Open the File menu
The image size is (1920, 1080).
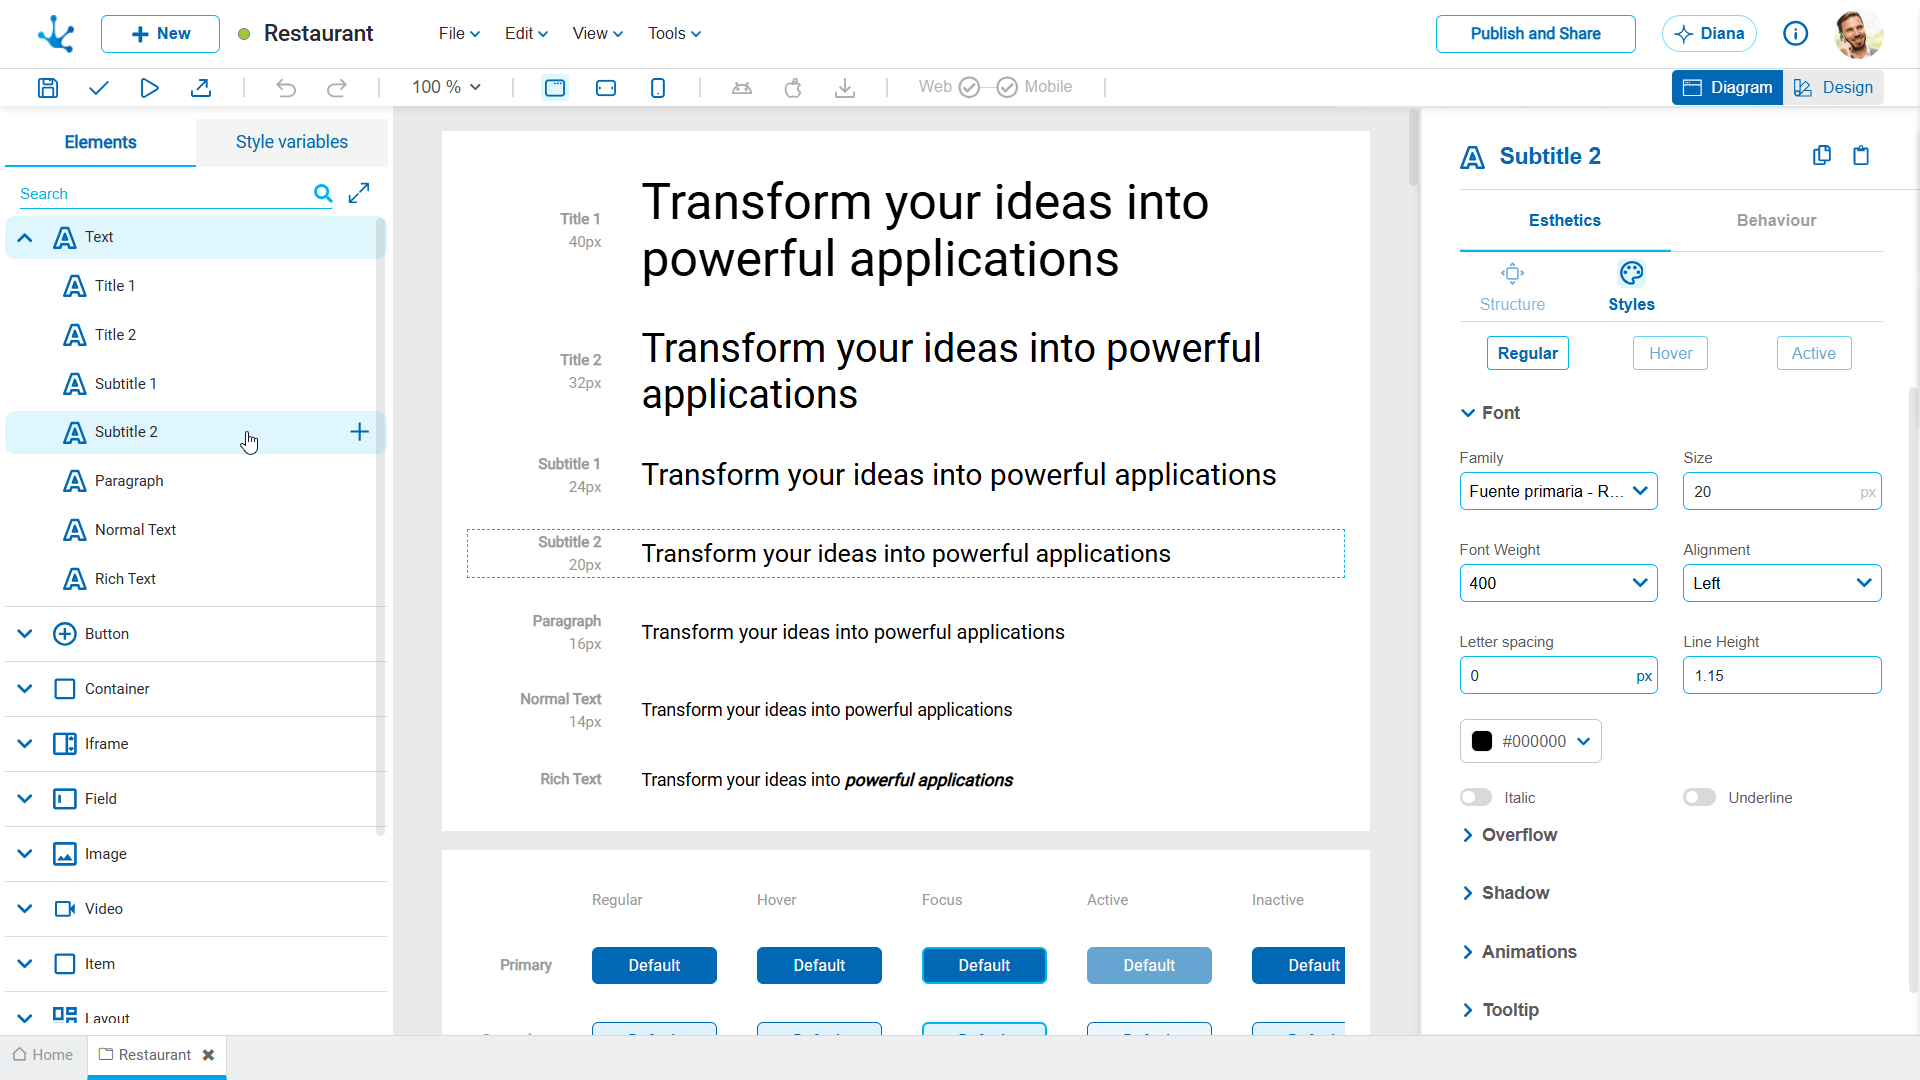coord(459,34)
